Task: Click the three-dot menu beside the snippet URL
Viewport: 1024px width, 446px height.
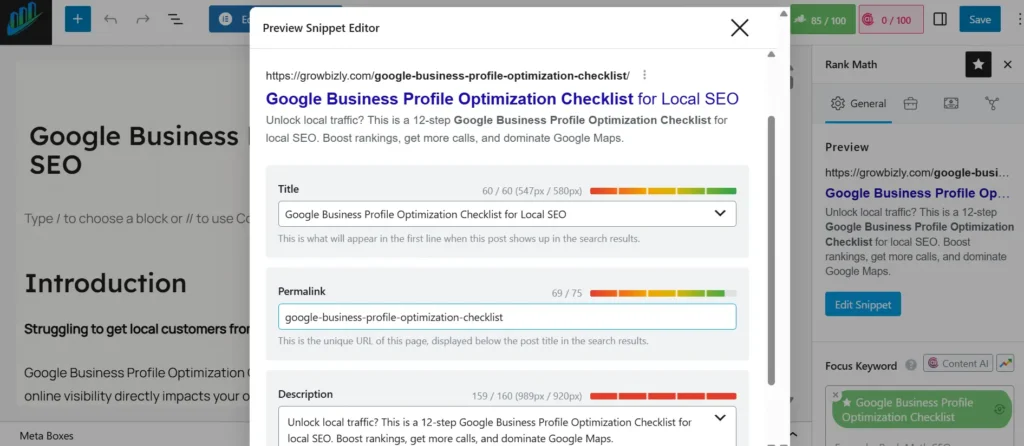Action: pos(645,75)
